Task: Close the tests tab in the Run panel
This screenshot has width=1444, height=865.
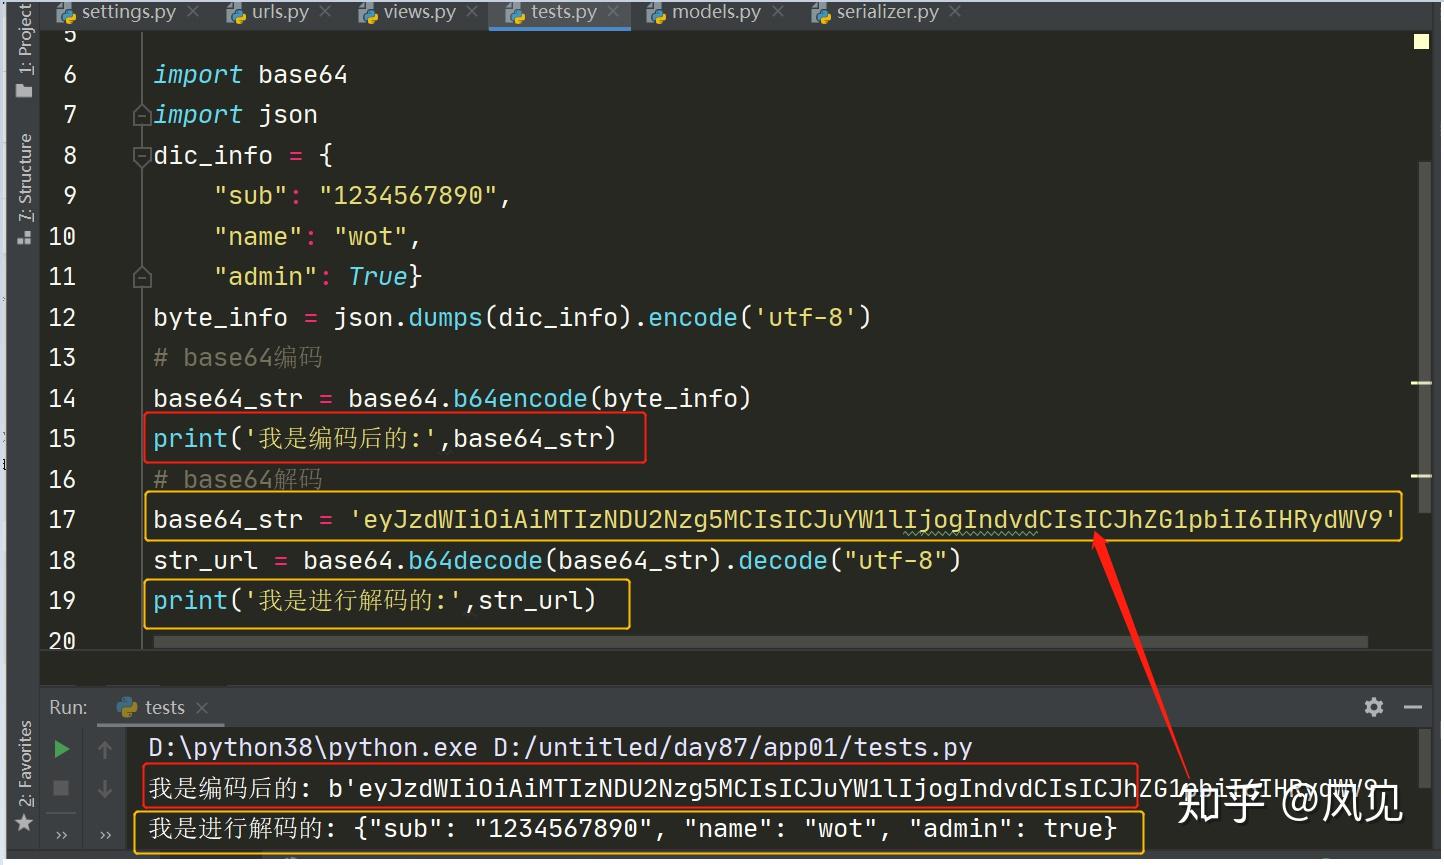Action: tap(202, 708)
